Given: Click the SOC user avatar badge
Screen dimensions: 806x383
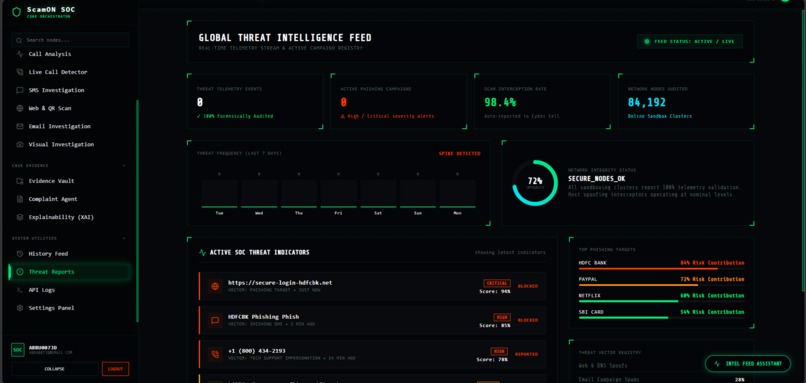Looking at the screenshot, I should point(17,350).
